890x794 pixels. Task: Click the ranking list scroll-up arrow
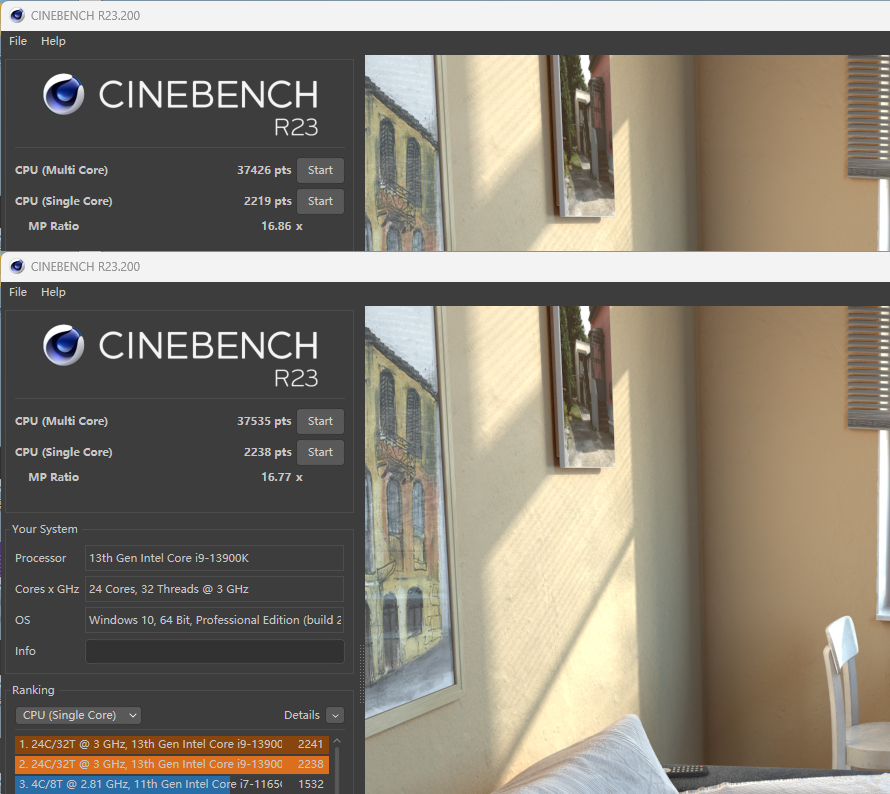[337, 742]
